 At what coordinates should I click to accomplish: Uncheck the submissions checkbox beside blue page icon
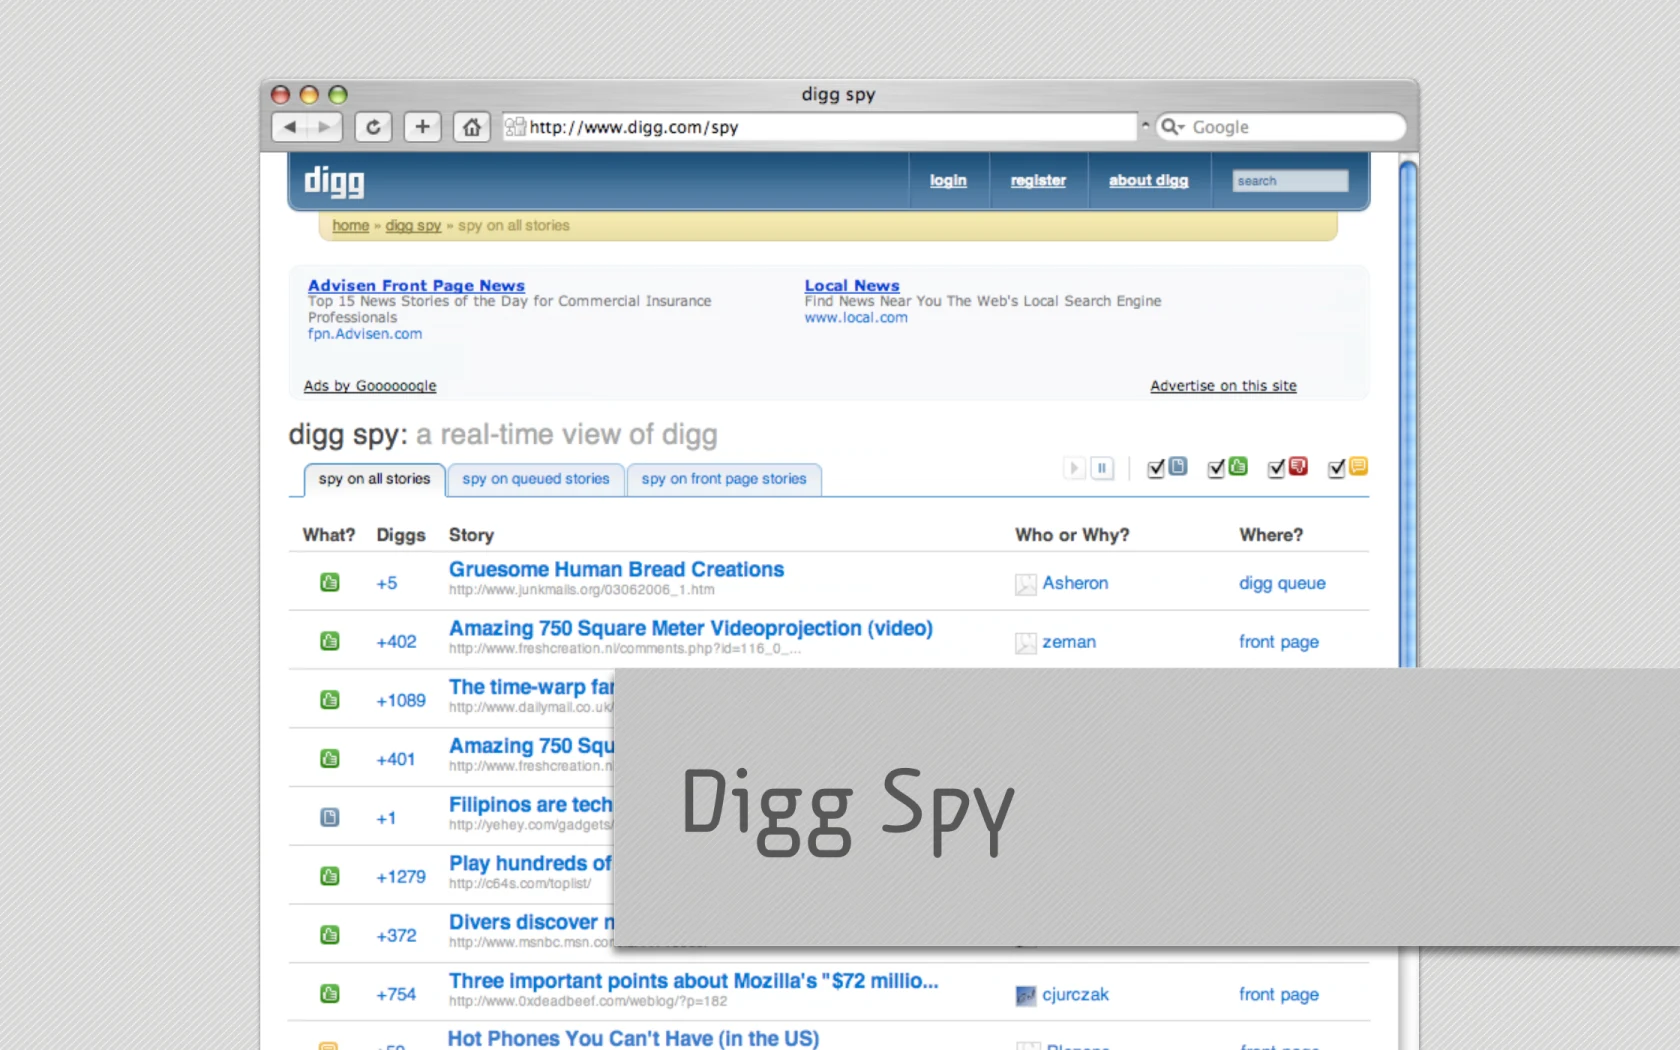(1156, 468)
